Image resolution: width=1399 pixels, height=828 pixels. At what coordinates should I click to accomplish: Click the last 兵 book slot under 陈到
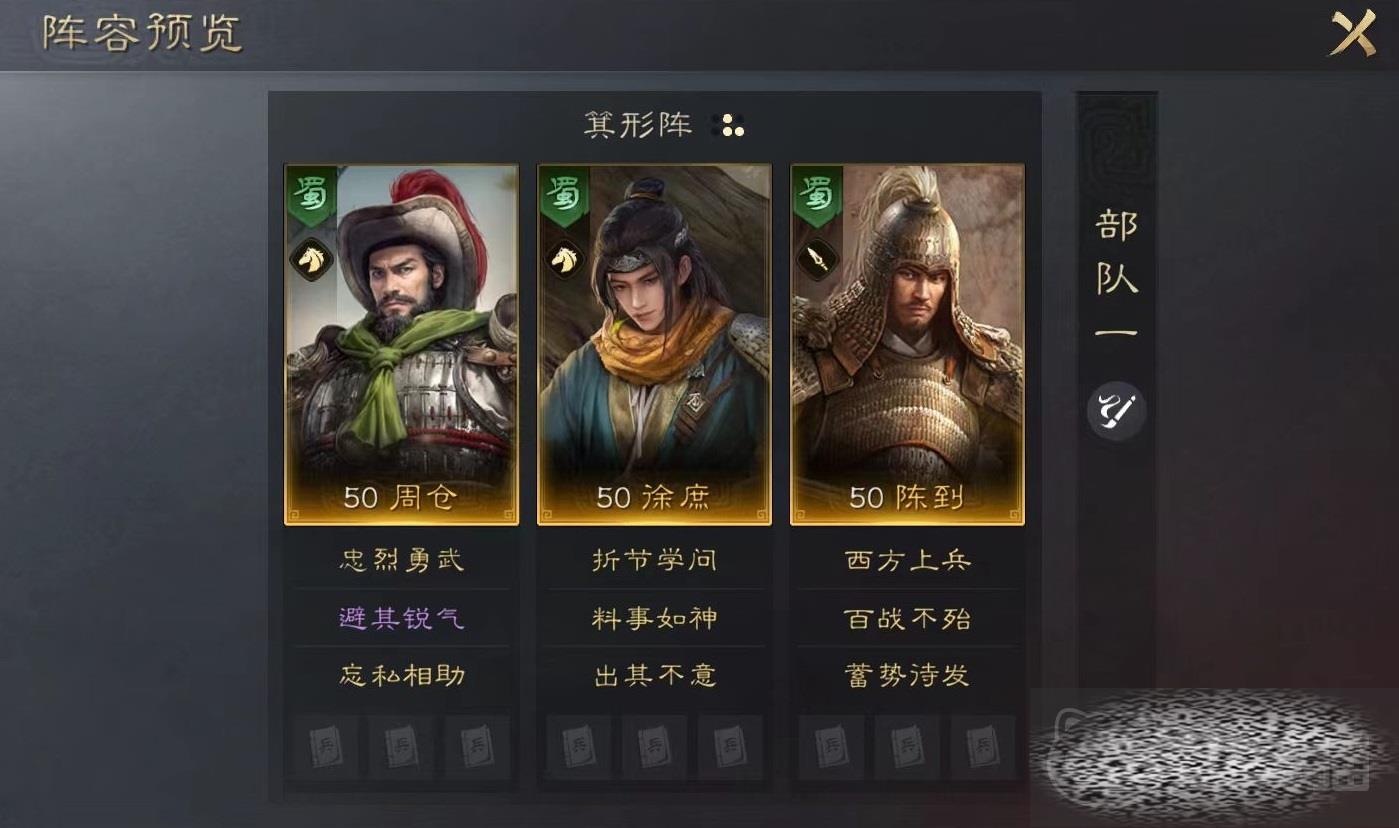(x=983, y=747)
